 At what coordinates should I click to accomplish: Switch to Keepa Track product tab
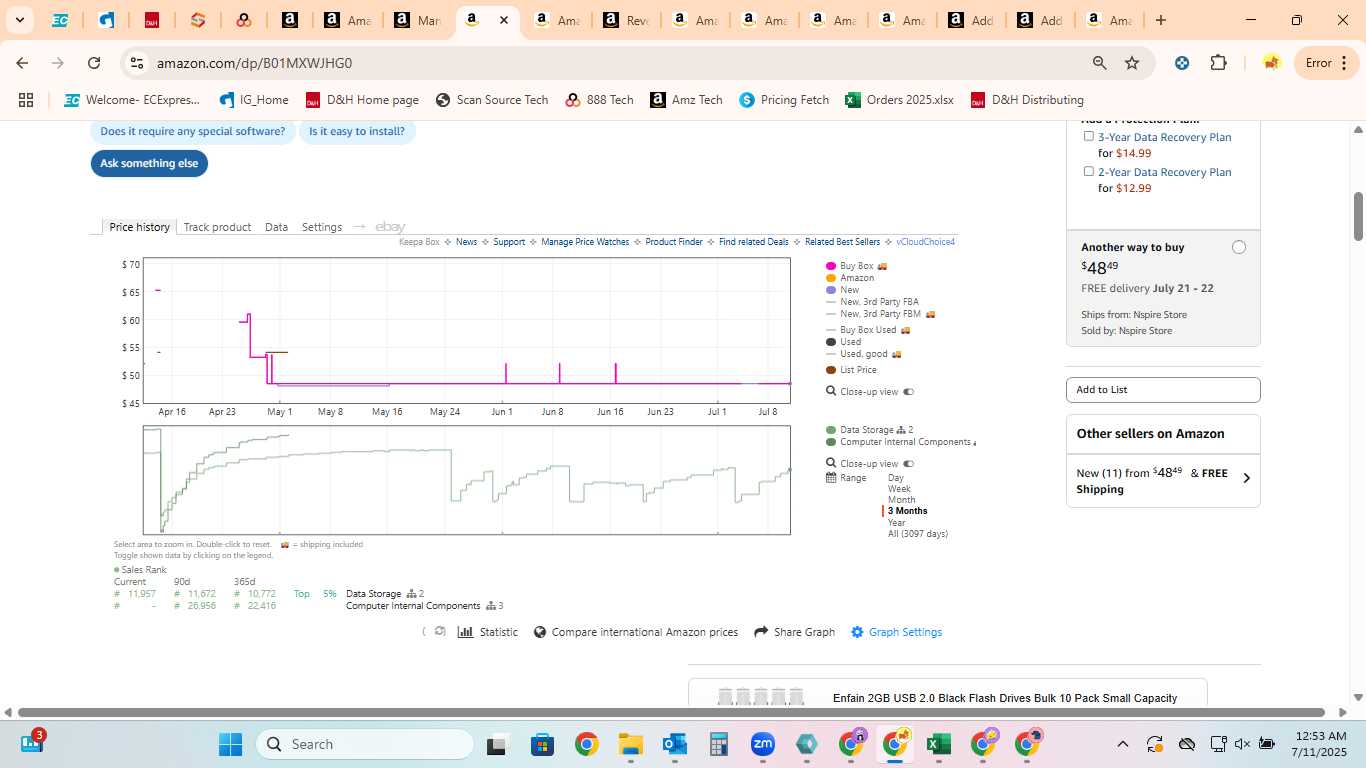[217, 227]
